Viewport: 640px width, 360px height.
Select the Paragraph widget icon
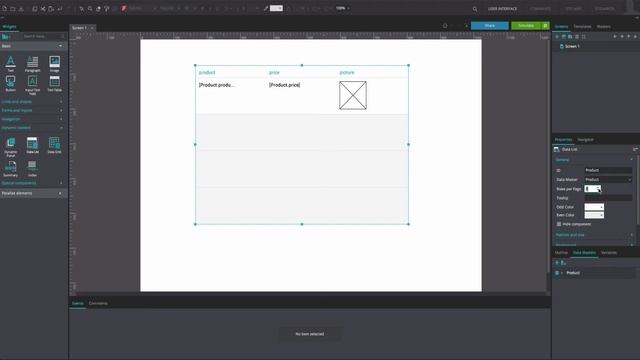click(x=32, y=62)
